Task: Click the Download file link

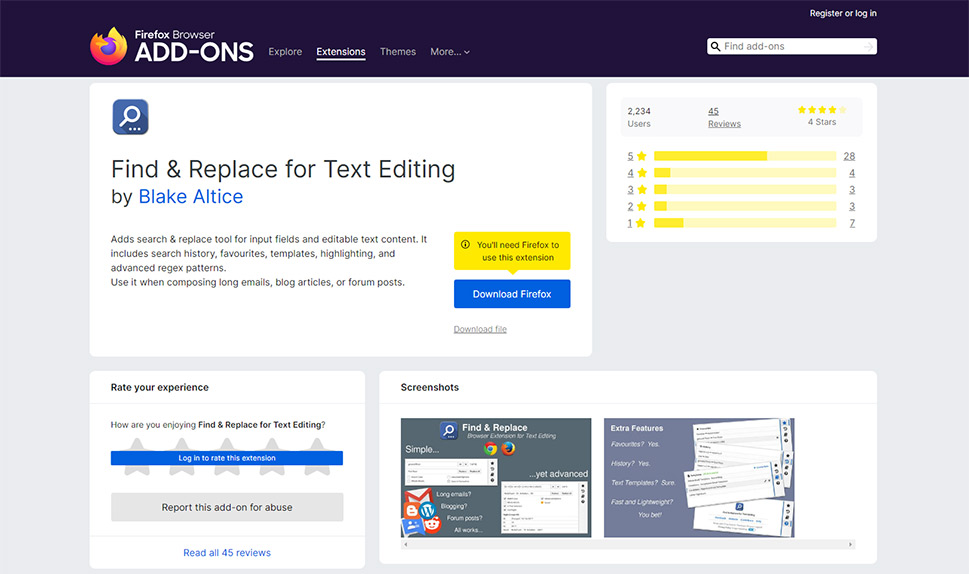Action: 480,329
